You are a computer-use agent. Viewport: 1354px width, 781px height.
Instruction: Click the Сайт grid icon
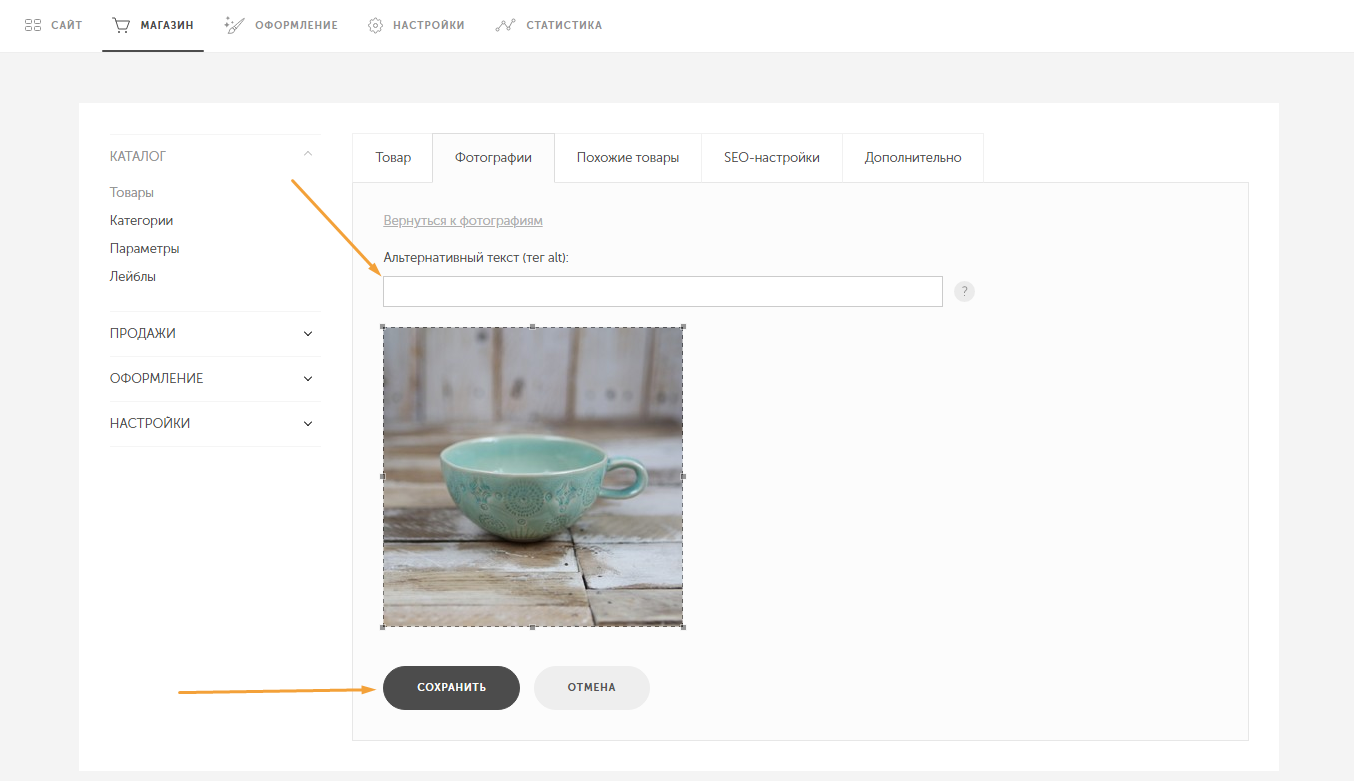pos(33,25)
